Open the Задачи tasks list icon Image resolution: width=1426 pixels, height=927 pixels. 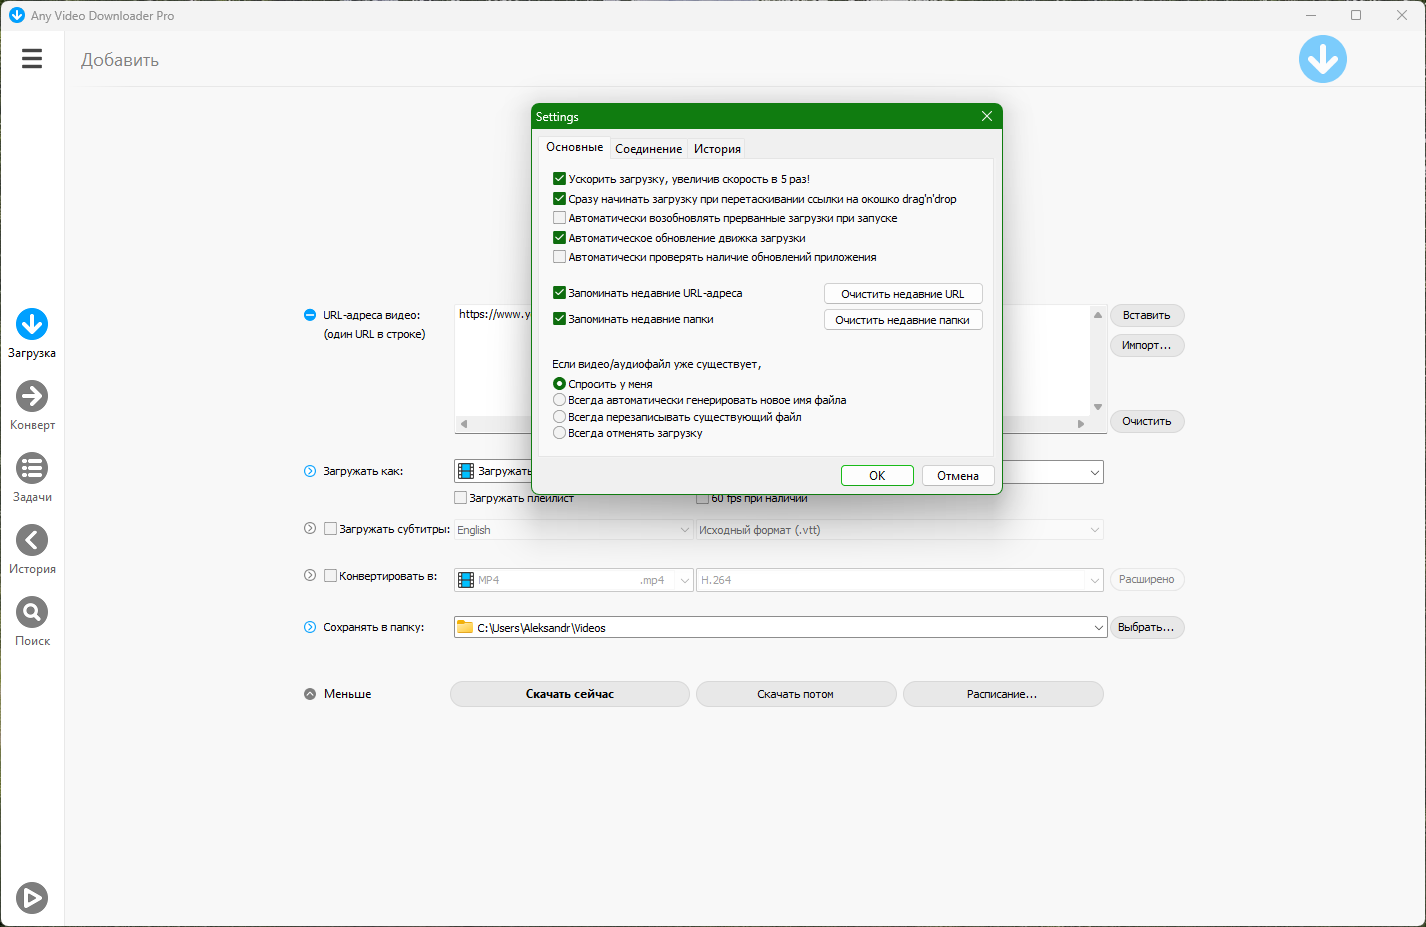pos(32,469)
